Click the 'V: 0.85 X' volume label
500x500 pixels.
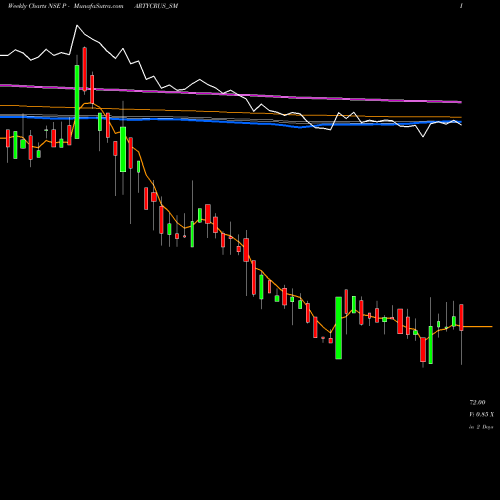pos(481,414)
